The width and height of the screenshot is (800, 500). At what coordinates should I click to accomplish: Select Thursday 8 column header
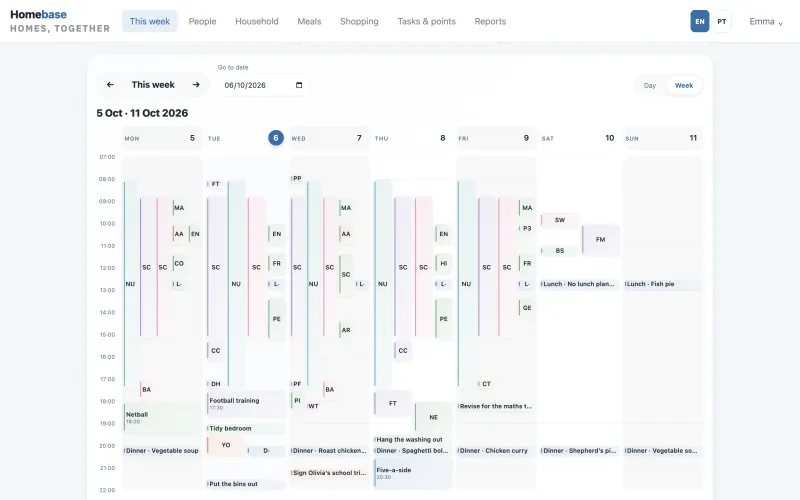(412, 138)
